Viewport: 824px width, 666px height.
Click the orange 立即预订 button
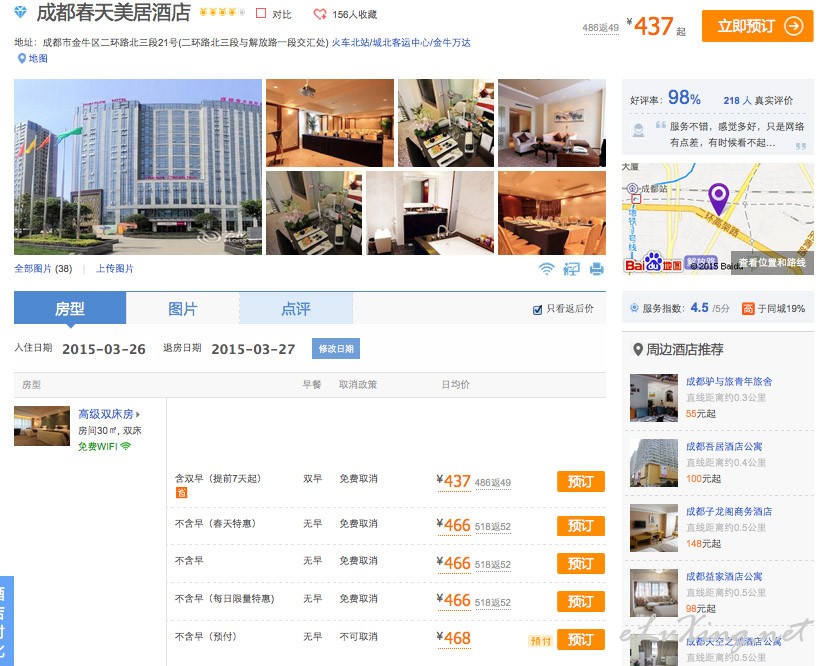click(757, 26)
